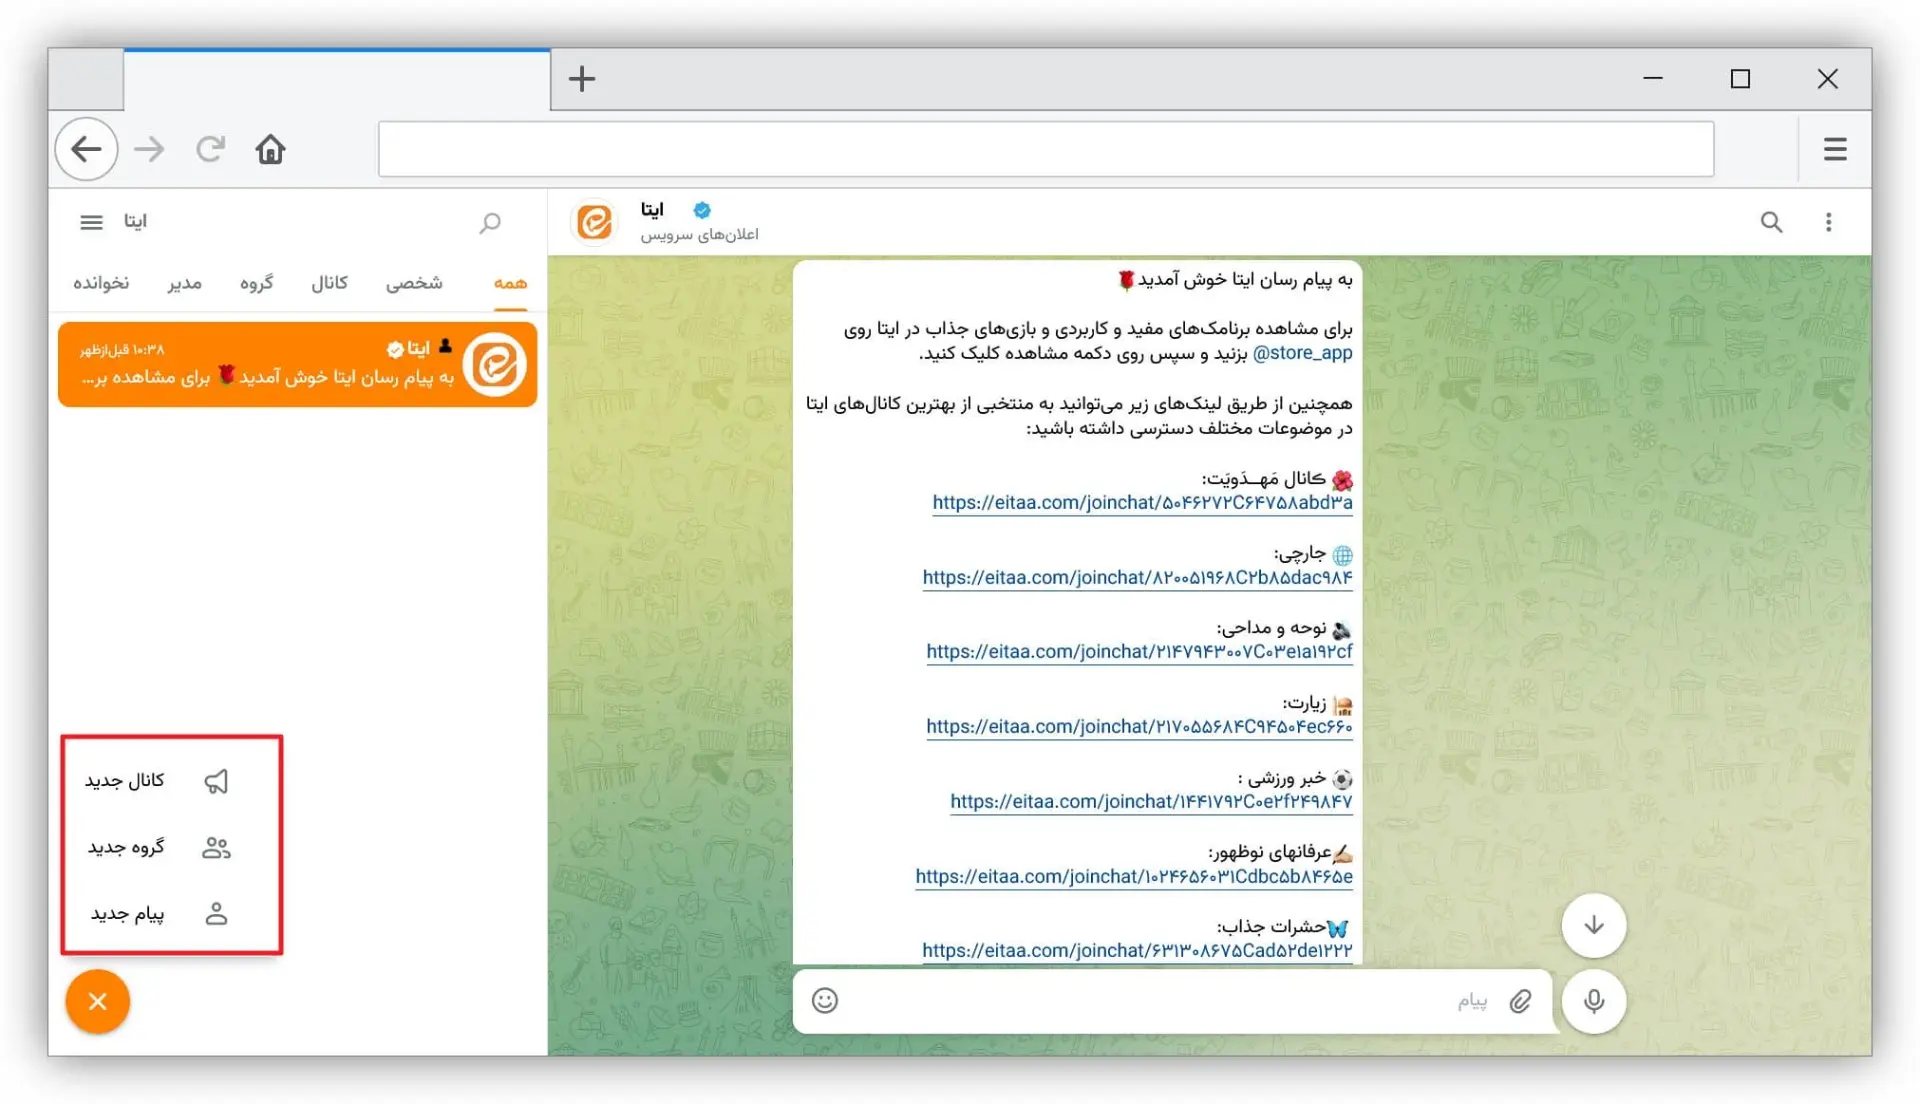Open the زیارت join link
The image size is (1920, 1104).
[1139, 727]
